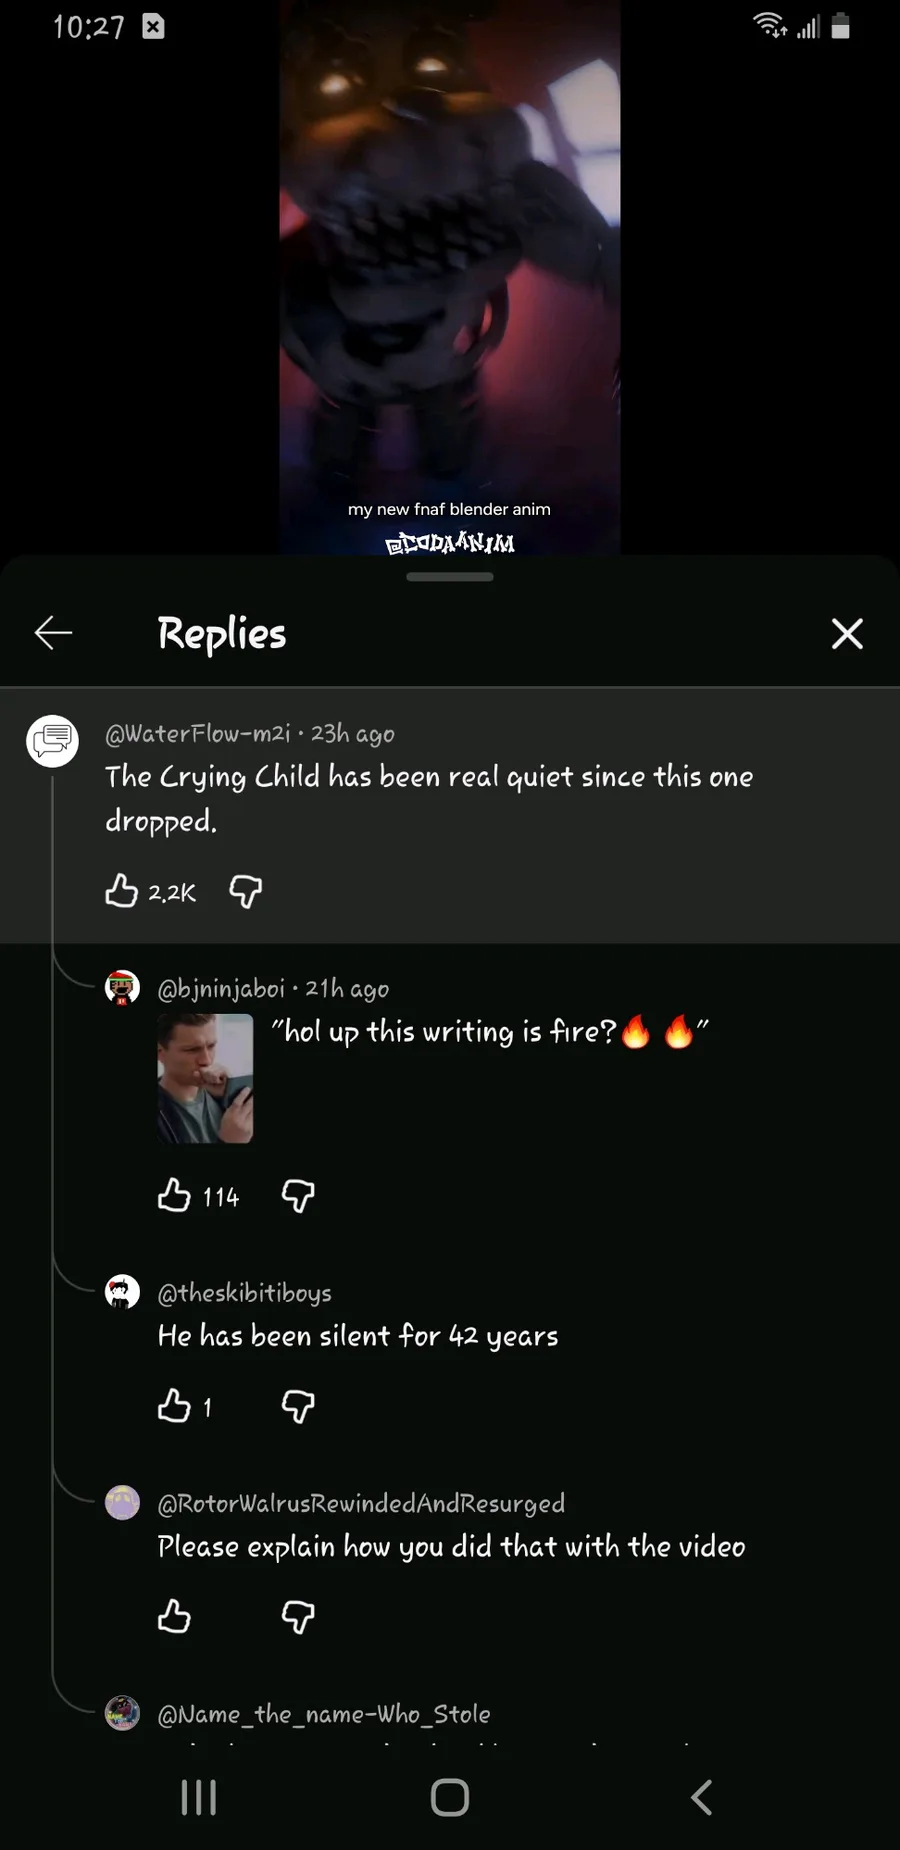Like the RotorWalrusRewindedAndResurged reply

tap(174, 1616)
